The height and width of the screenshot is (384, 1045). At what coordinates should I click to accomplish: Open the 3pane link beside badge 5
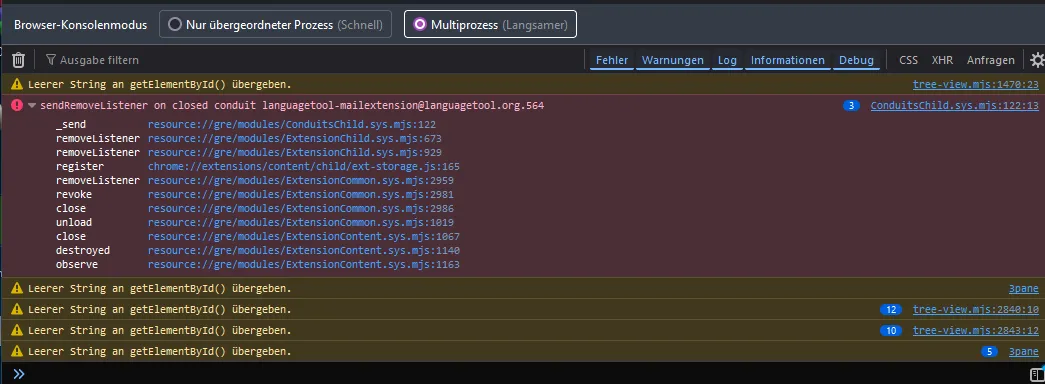pos(1024,351)
